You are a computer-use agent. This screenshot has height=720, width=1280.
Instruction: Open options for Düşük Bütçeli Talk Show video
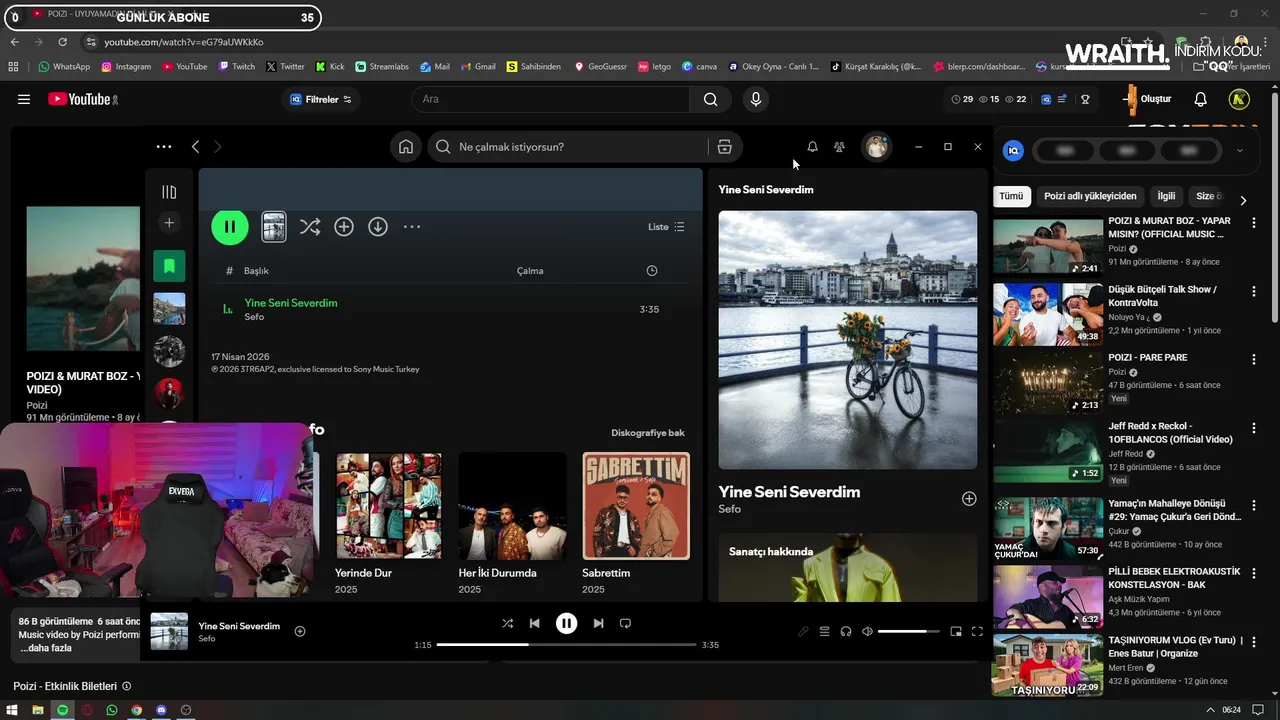point(1254,291)
